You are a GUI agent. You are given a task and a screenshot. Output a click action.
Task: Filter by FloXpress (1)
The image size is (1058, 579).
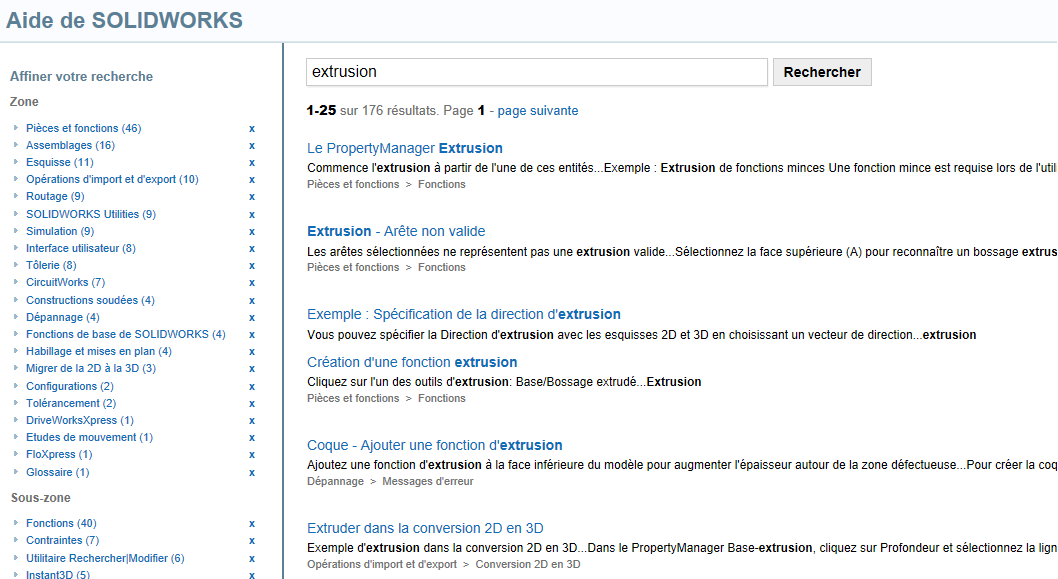(x=59, y=454)
